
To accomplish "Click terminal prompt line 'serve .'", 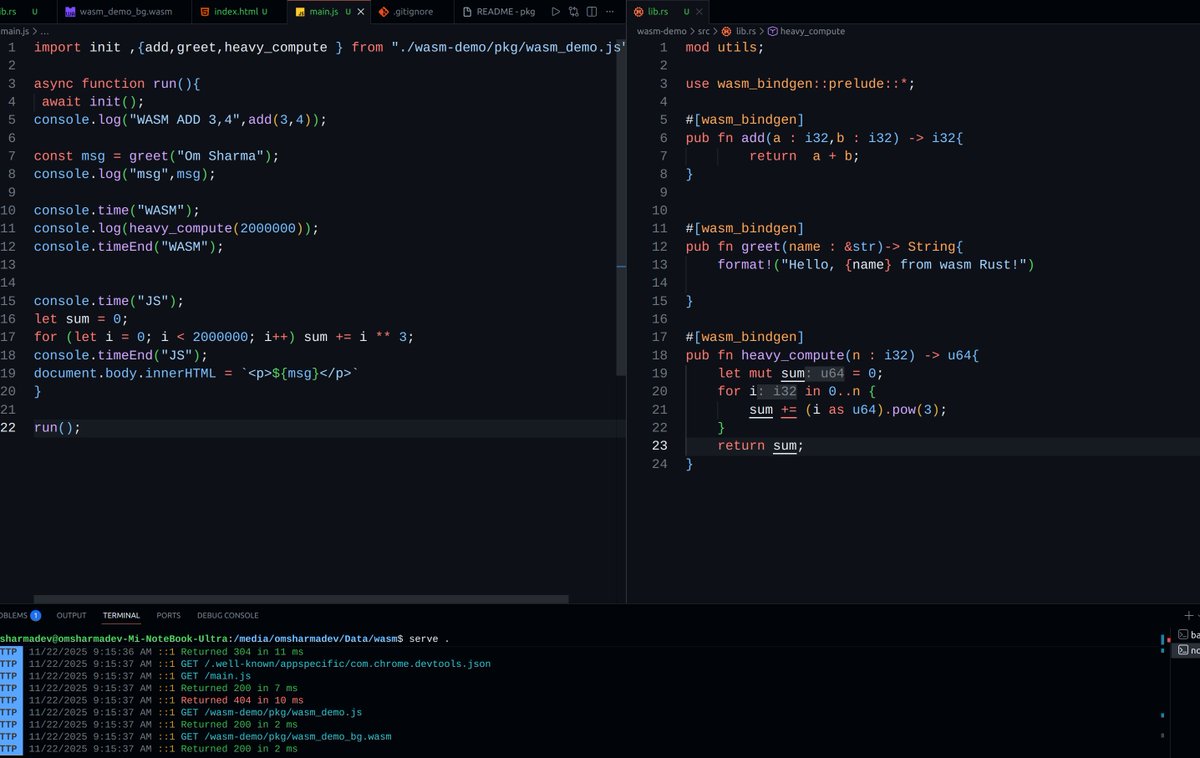I will tap(225, 638).
